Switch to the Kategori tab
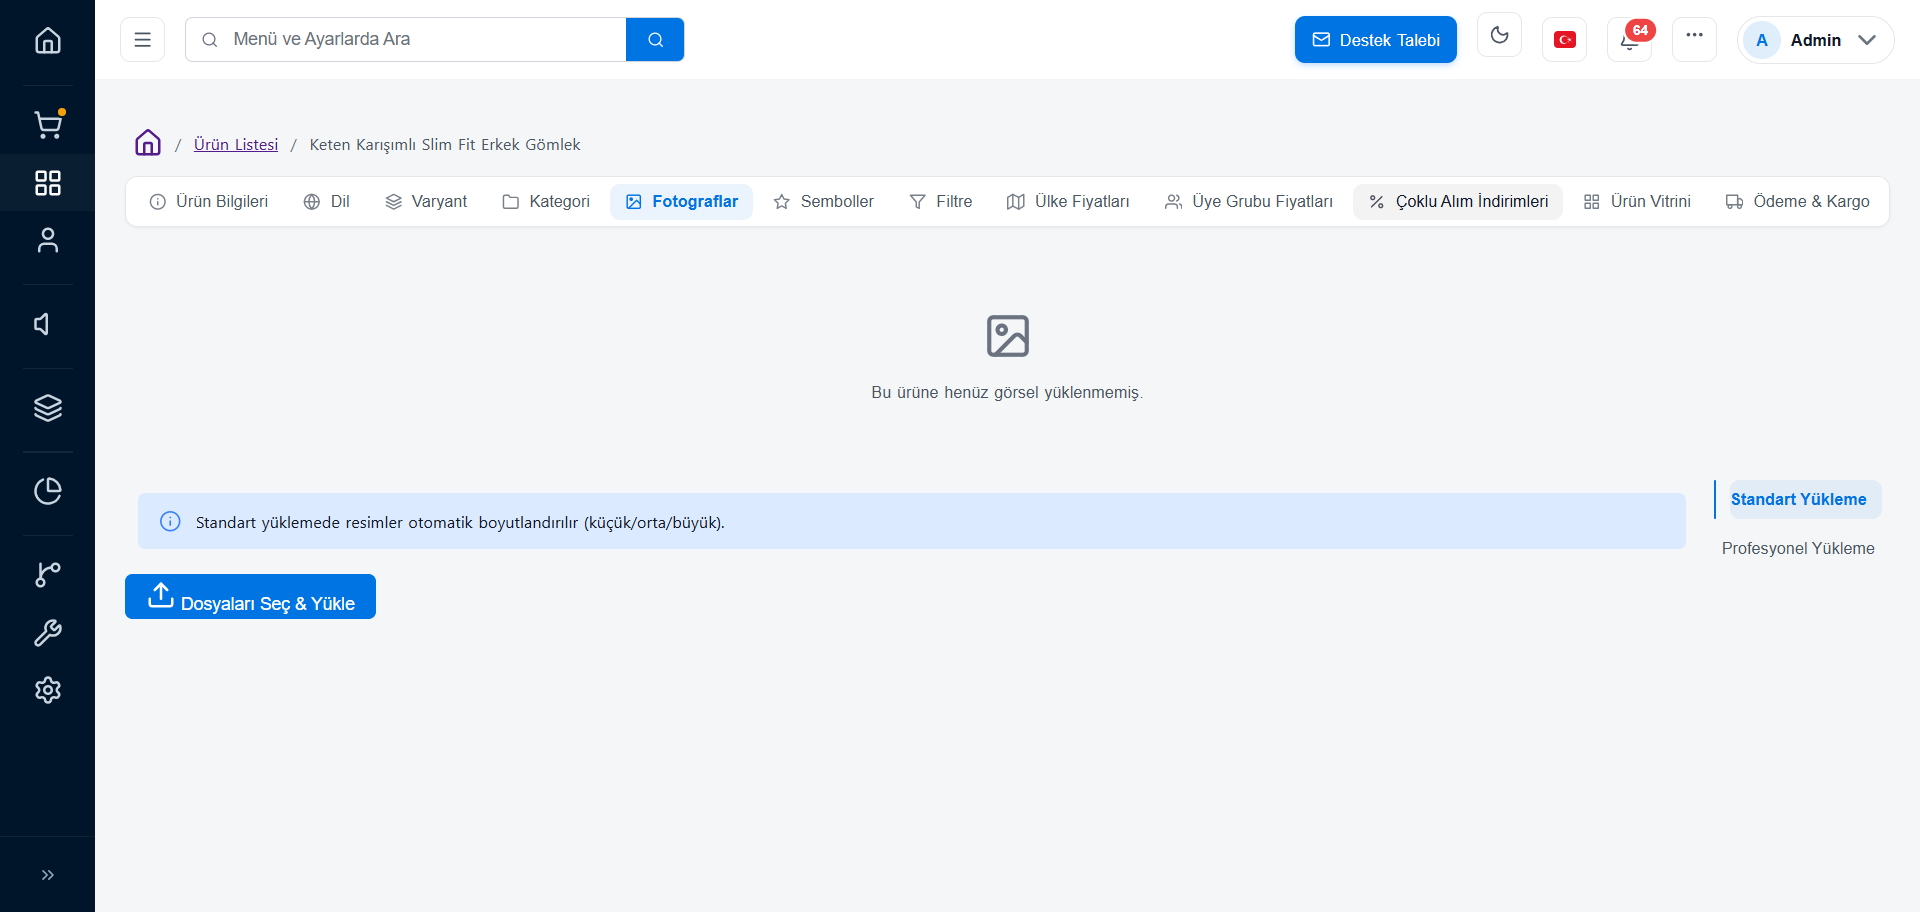This screenshot has height=912, width=1920. 546,202
